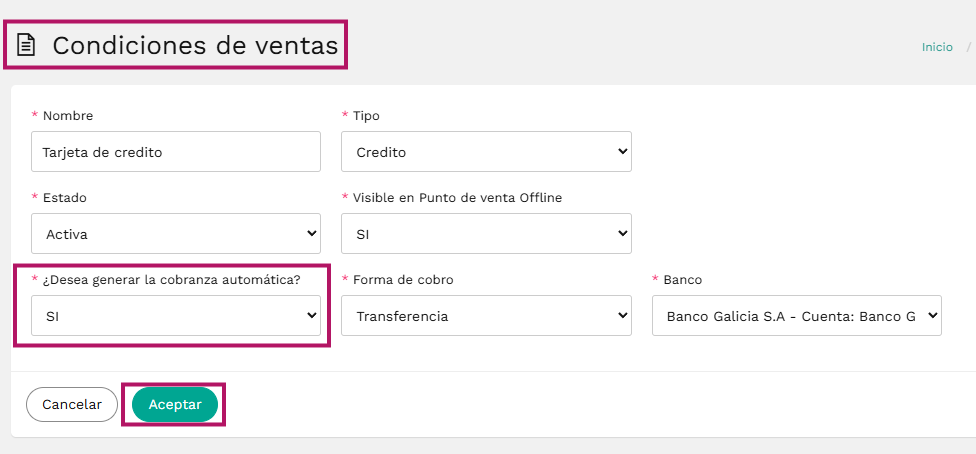Click the Forma de cobro label
976x454 pixels.
point(403,280)
